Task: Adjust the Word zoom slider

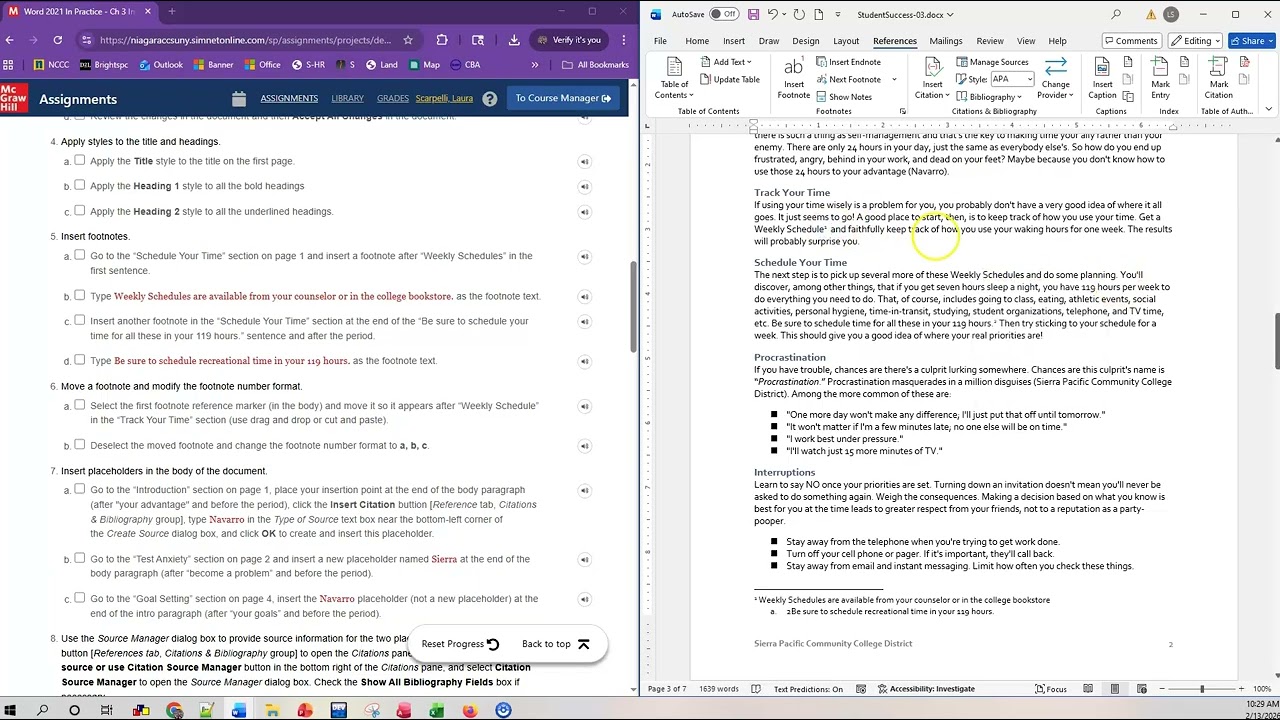Action: 1202,689
